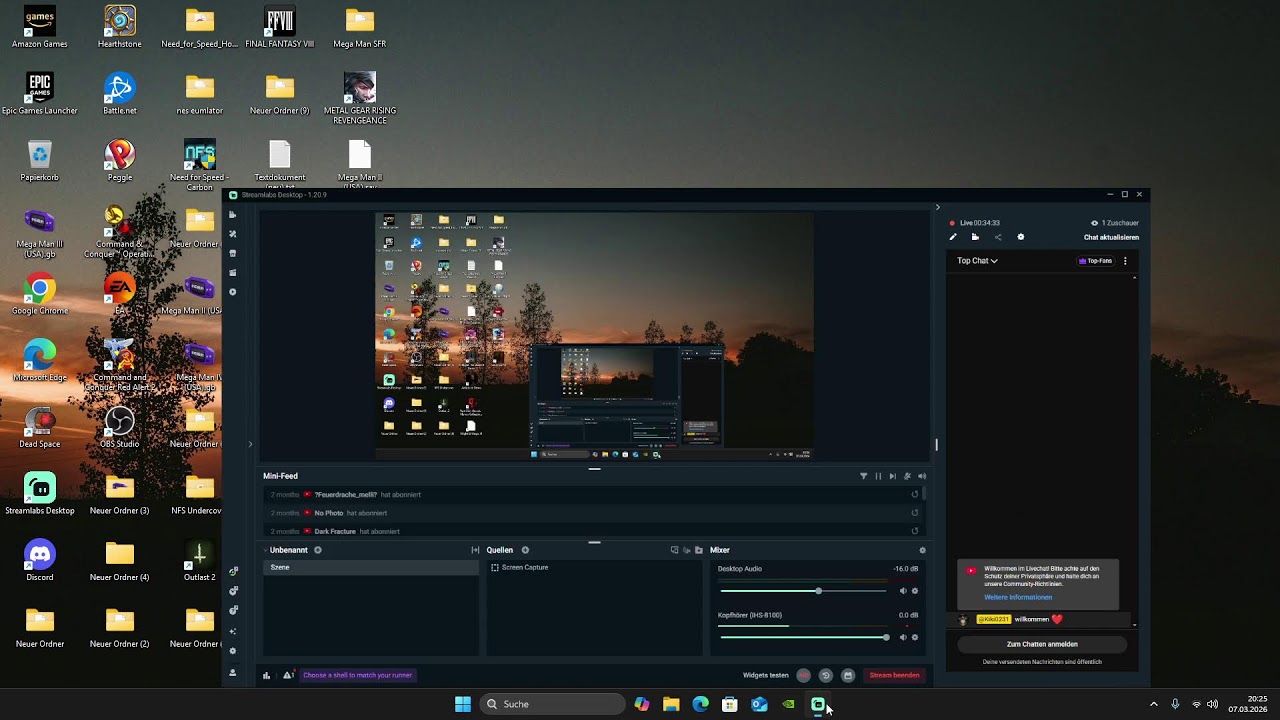Skip the current alert in Mini-Feed

point(893,476)
